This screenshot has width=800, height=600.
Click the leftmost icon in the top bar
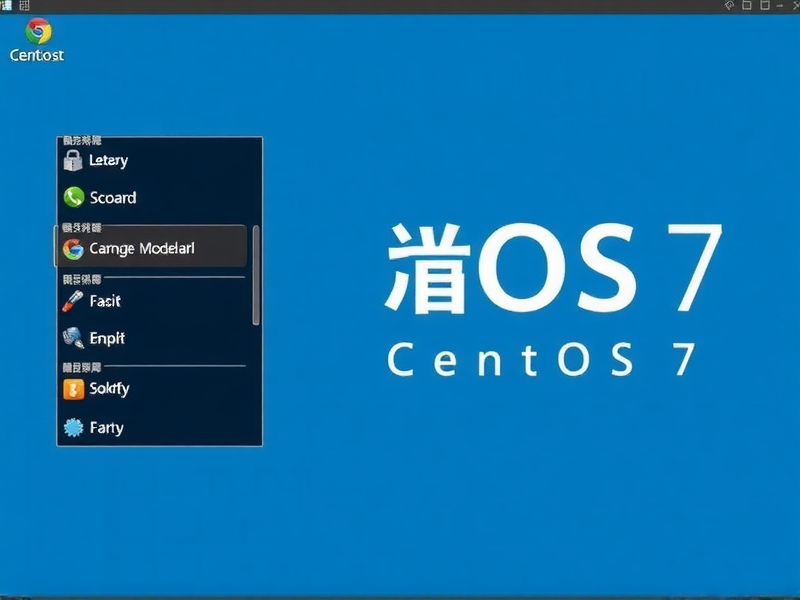pos(8,6)
